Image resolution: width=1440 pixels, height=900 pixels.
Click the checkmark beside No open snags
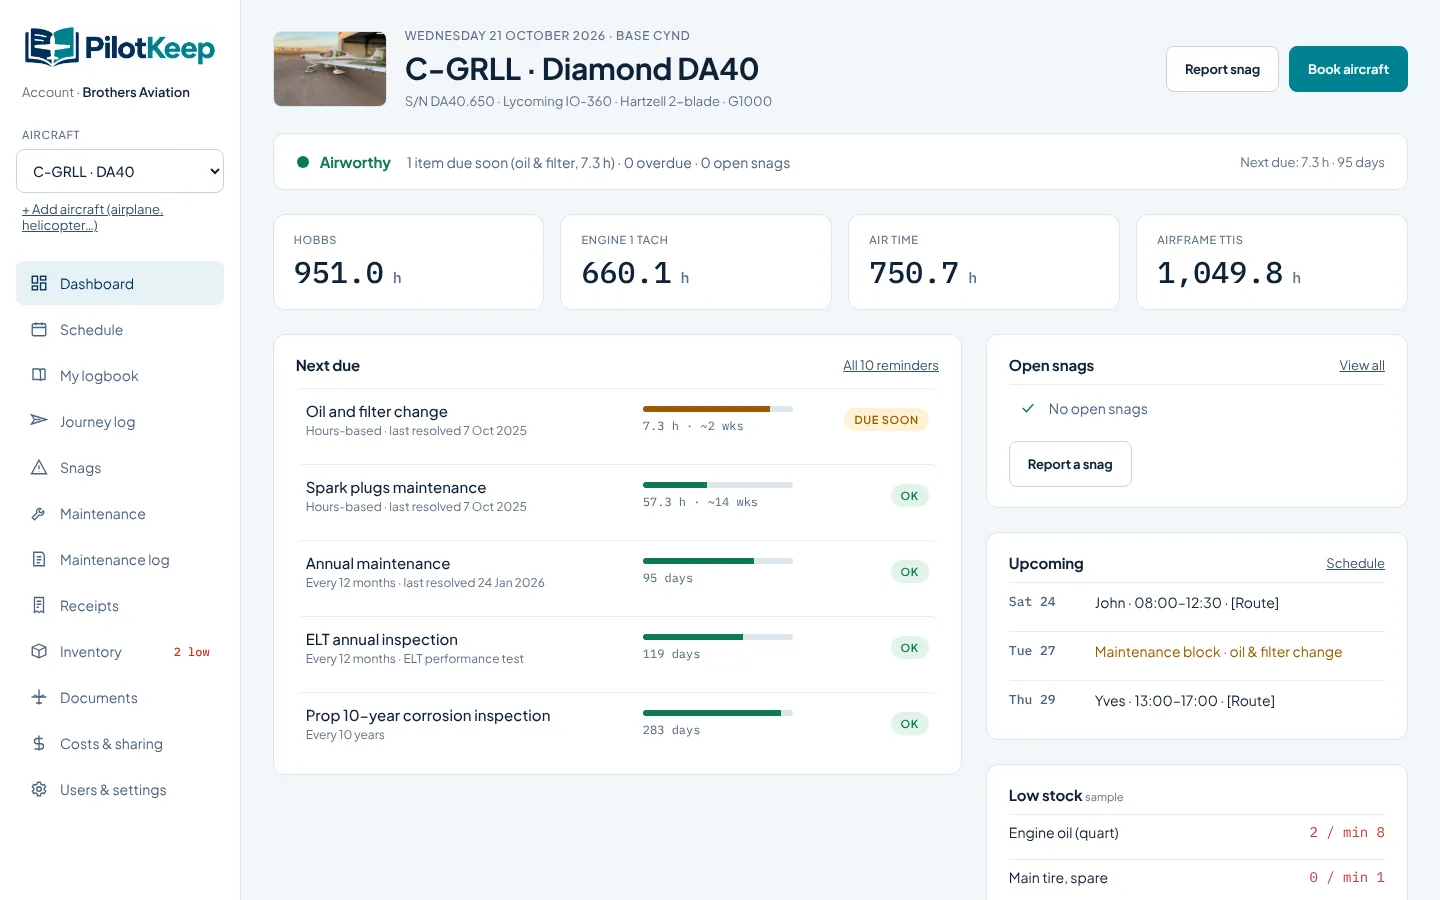pos(1028,408)
